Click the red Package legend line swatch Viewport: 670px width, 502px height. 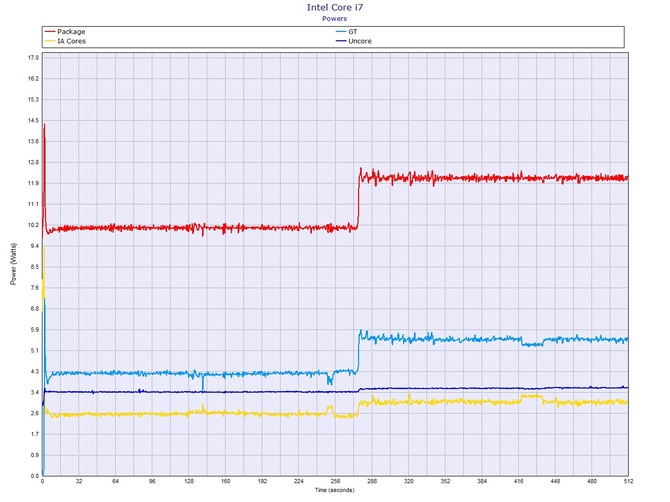point(50,32)
